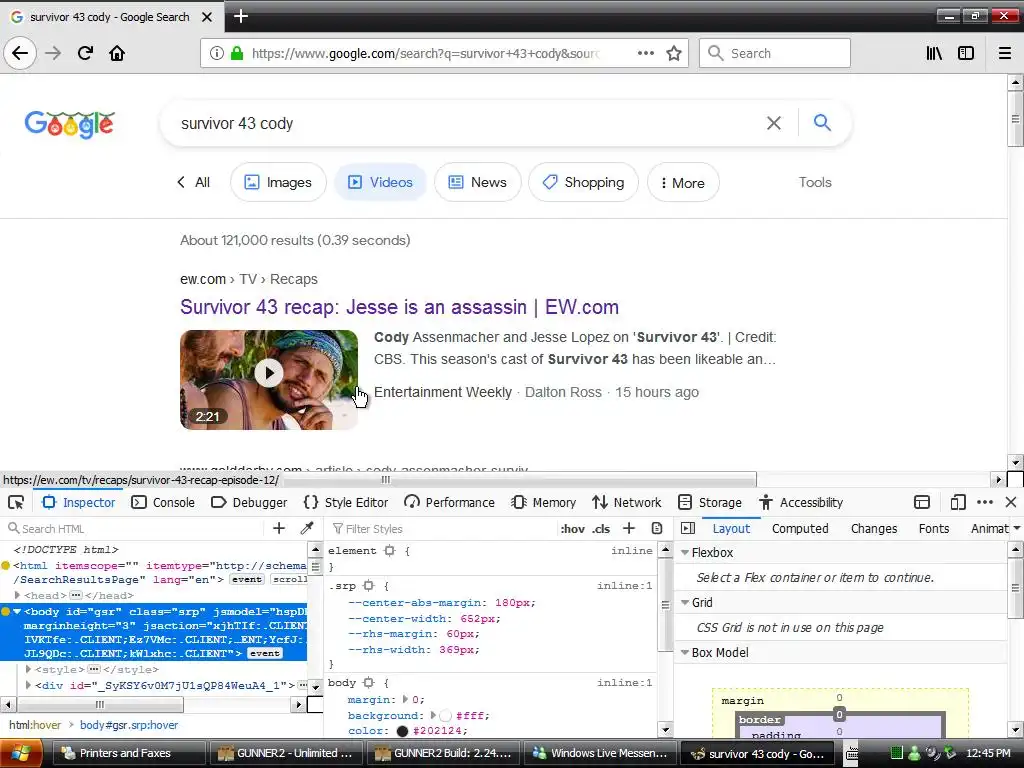1024x768 pixels.
Task: Open the Firefox hamburger menu
Action: tap(1005, 53)
